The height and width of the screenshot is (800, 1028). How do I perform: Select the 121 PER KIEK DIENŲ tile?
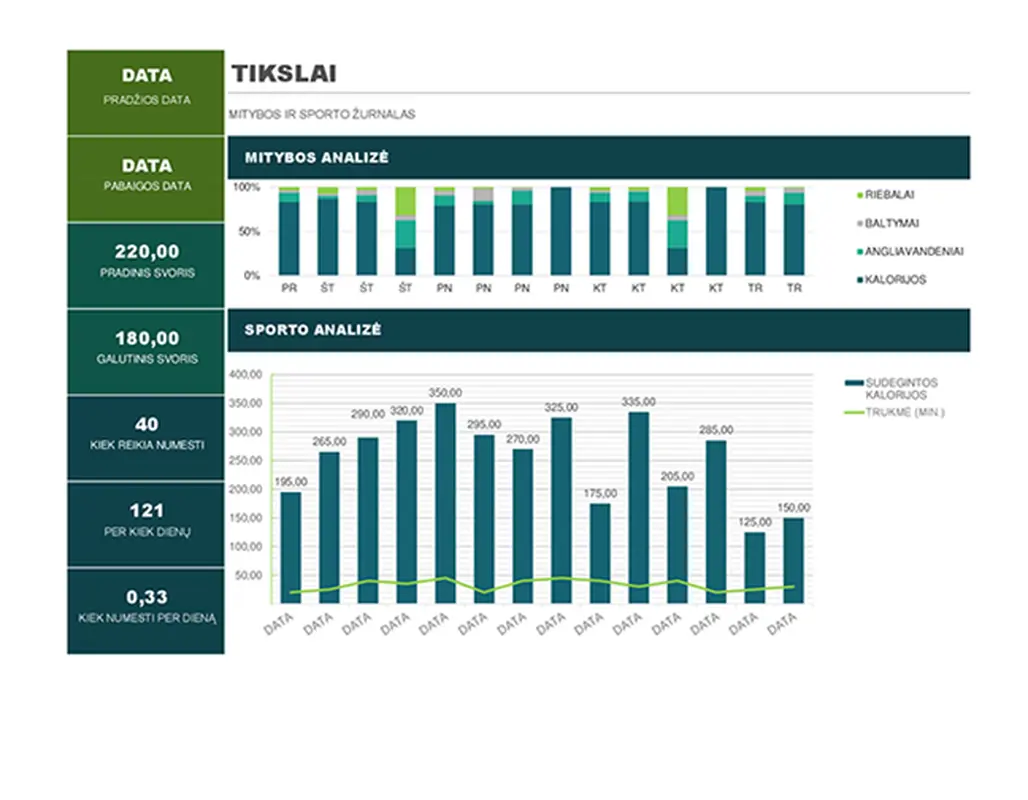(x=146, y=523)
